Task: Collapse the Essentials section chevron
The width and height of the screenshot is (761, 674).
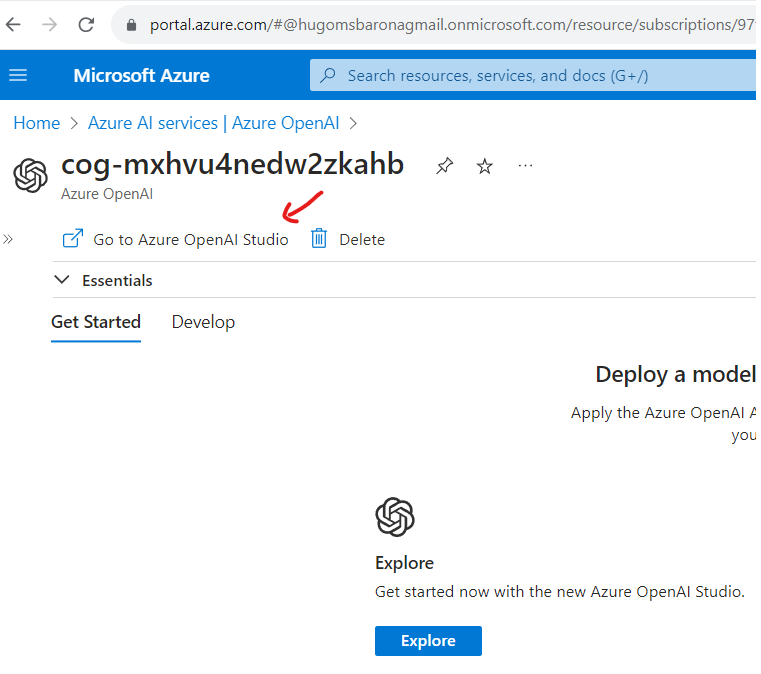Action: pos(62,281)
